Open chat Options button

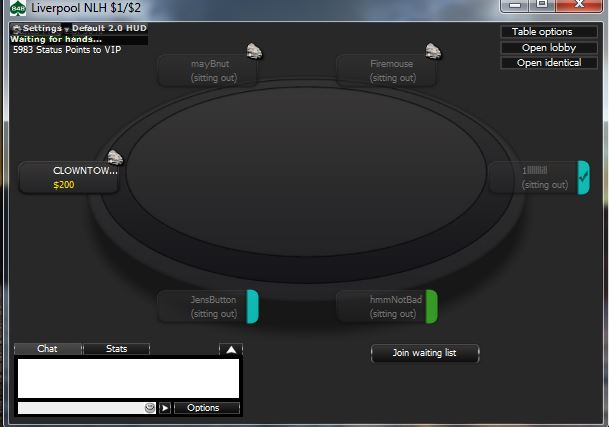tap(207, 408)
